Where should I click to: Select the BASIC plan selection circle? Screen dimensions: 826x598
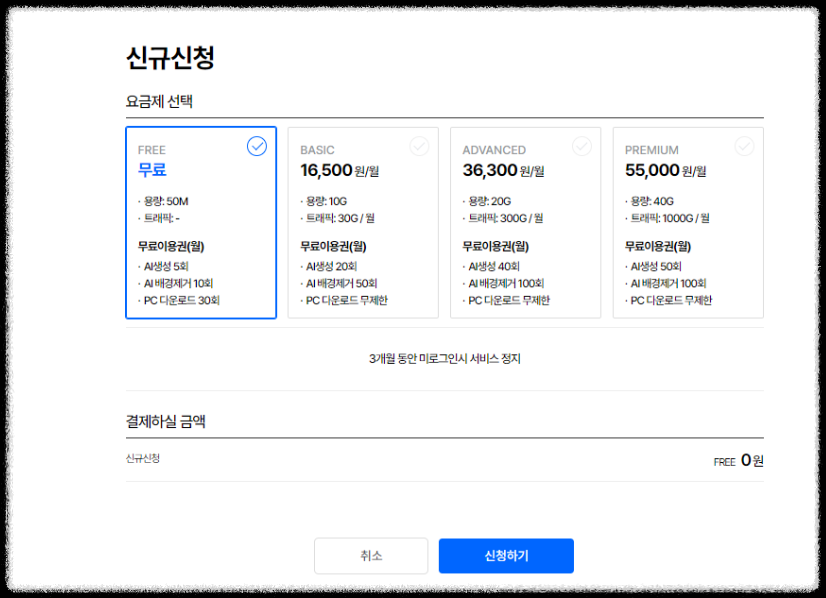tap(420, 146)
